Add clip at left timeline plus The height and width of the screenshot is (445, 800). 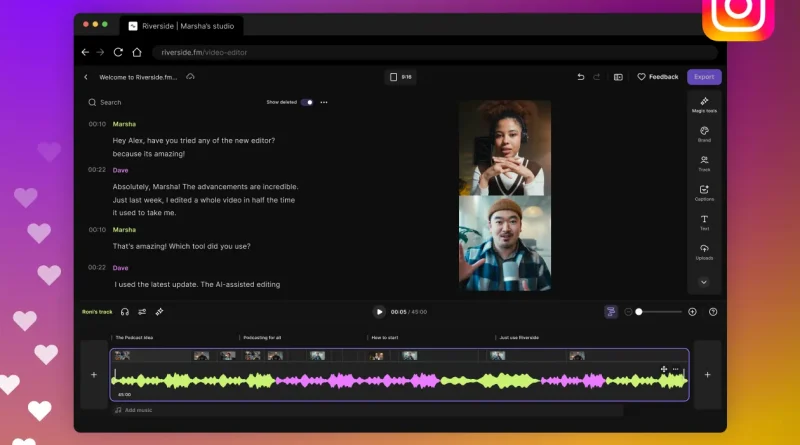tap(94, 375)
